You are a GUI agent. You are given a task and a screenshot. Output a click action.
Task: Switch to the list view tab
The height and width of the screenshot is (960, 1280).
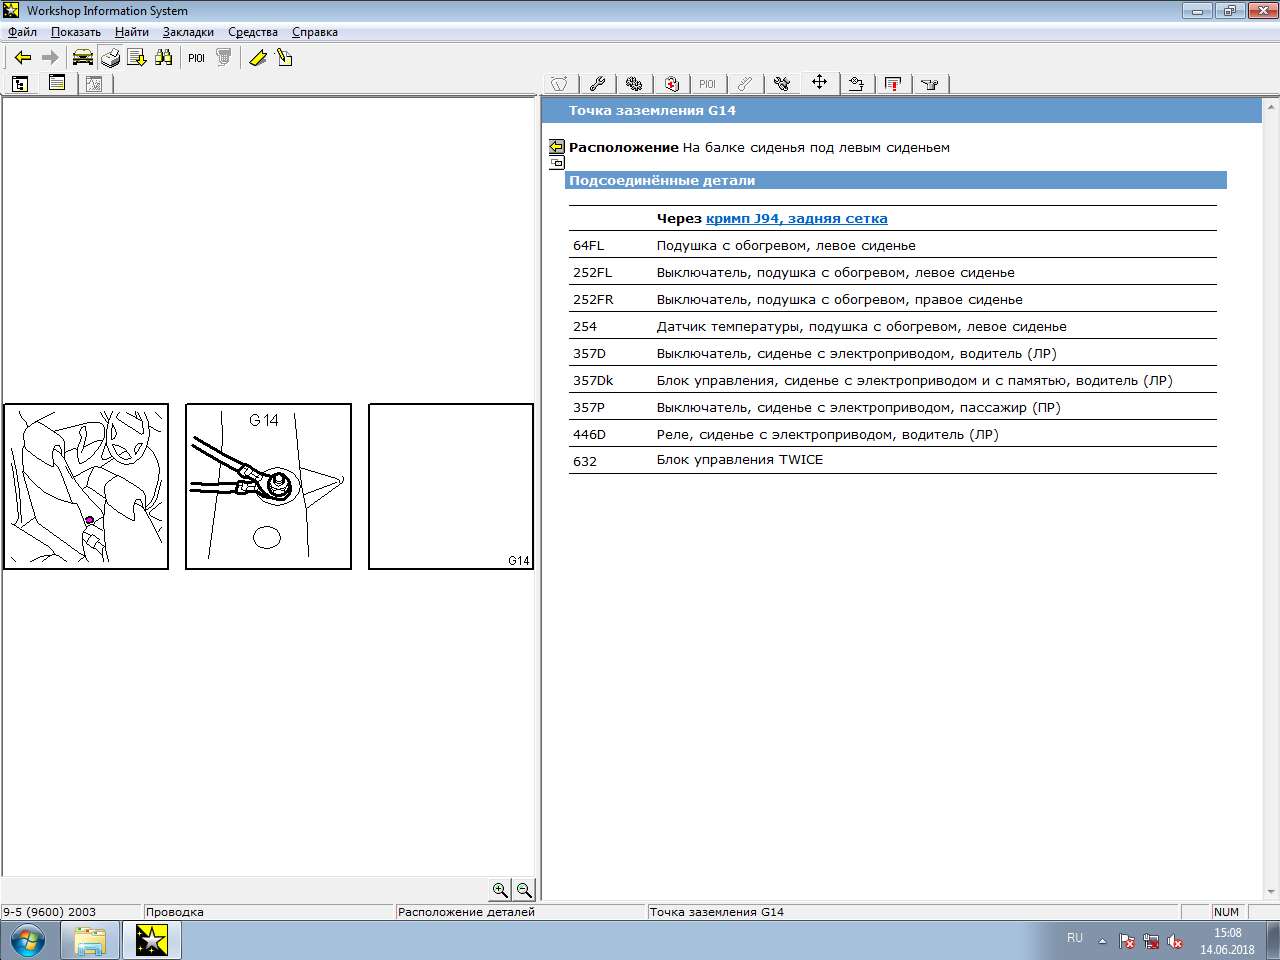tap(57, 83)
